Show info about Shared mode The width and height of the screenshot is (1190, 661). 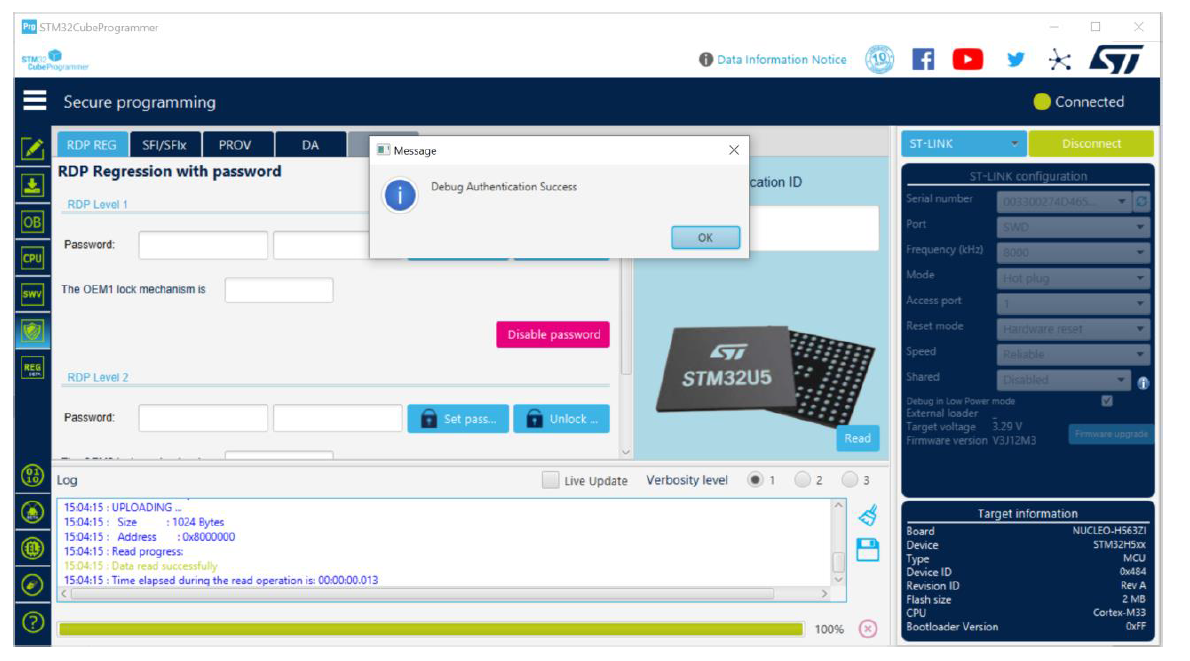point(1143,383)
